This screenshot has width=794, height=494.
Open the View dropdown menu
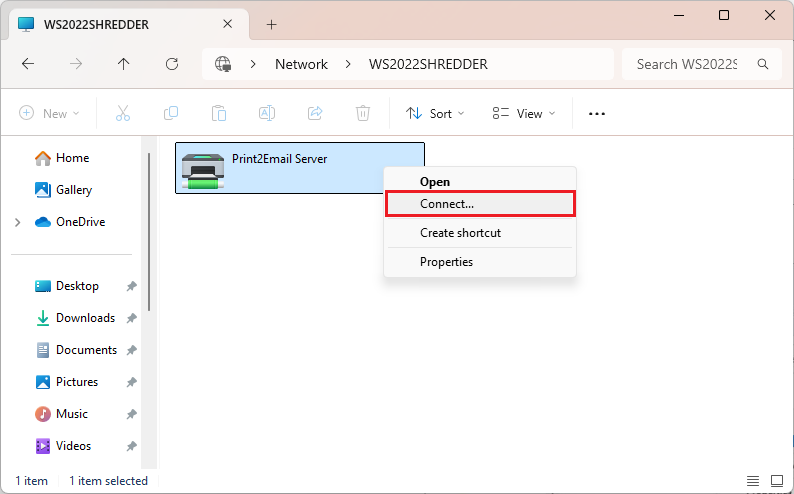[x=524, y=114]
